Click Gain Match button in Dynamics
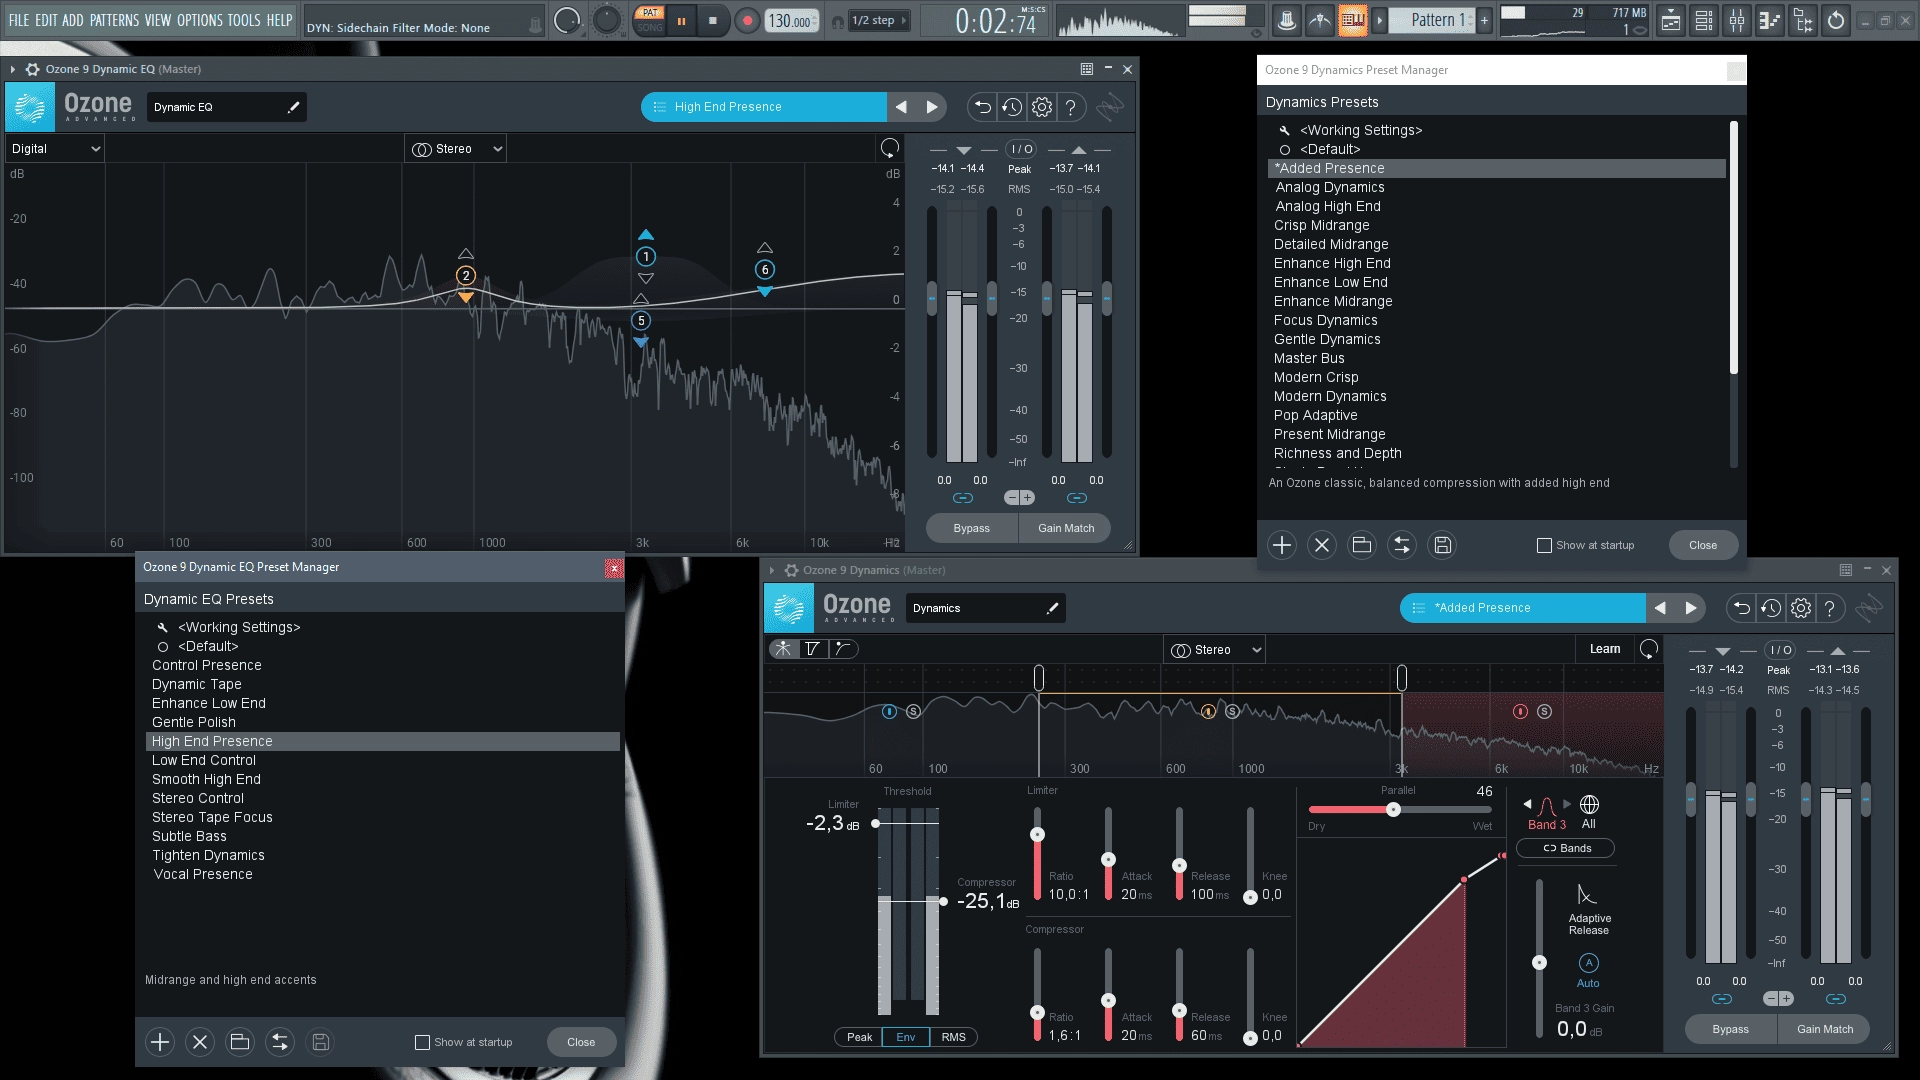1920x1080 pixels. (1825, 1029)
